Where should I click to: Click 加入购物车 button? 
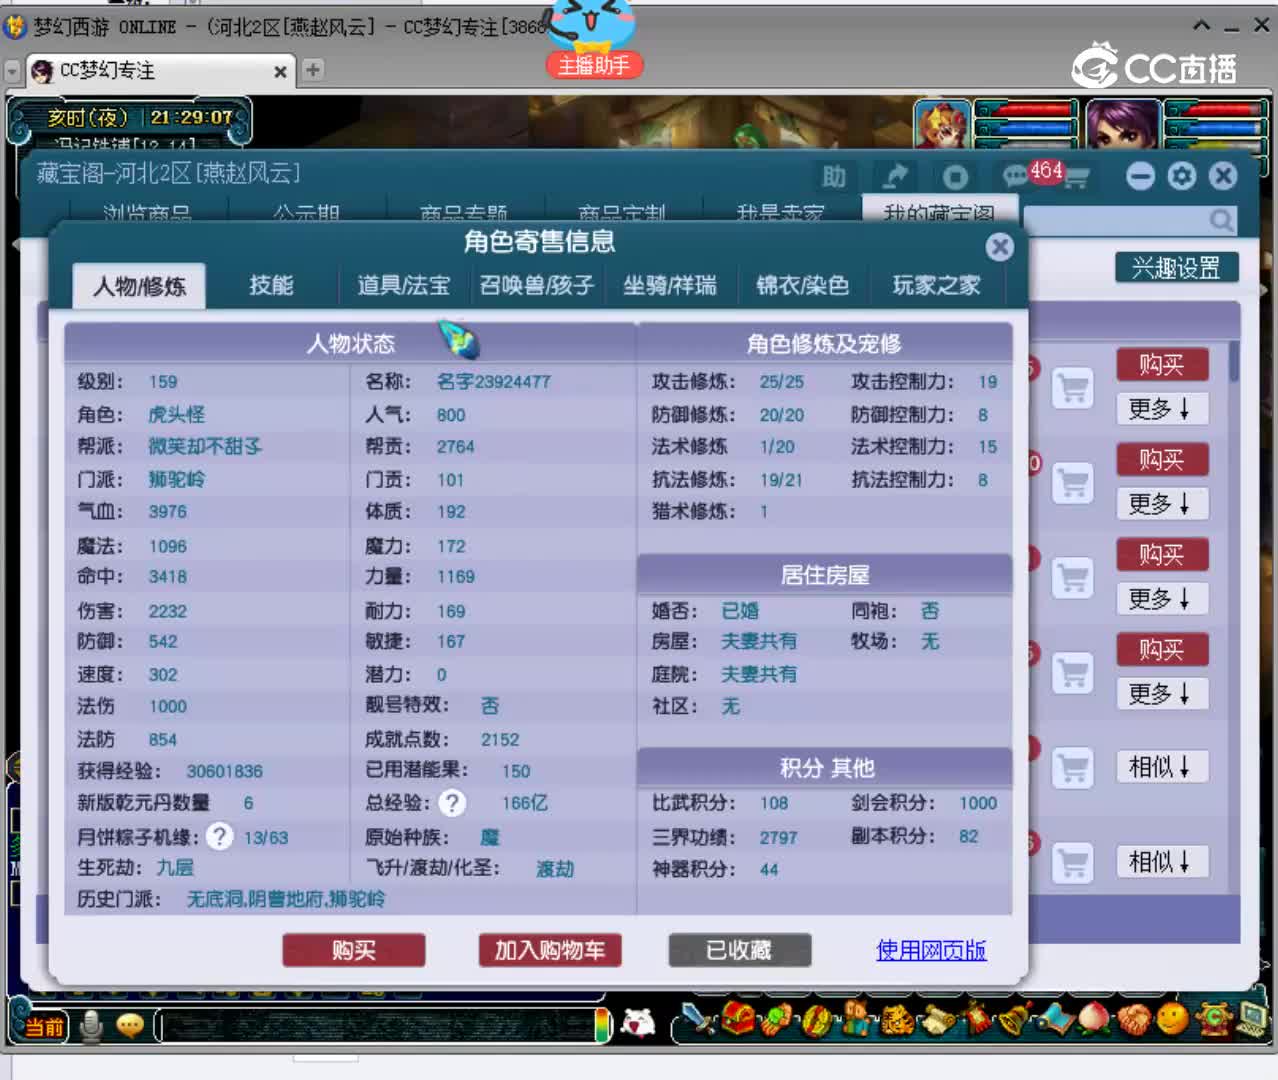550,950
